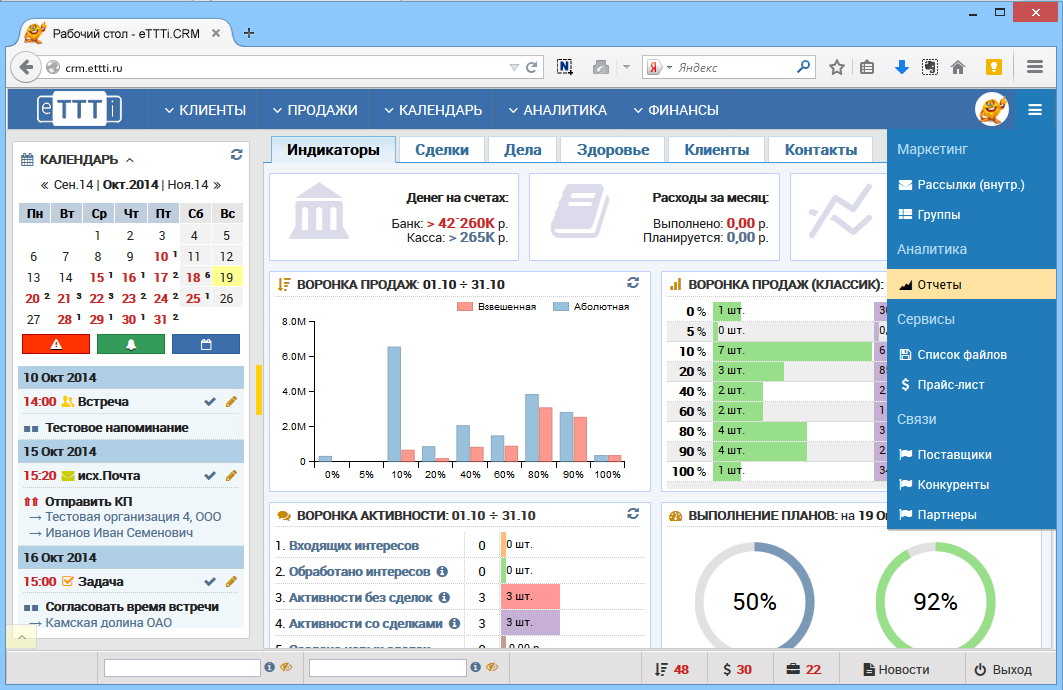This screenshot has height=690, width=1063.
Task: Switch to the Клиенты tab
Action: coord(717,150)
